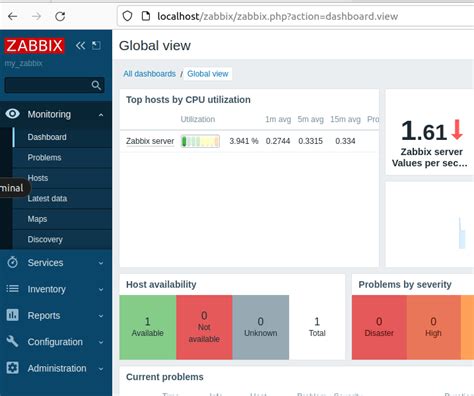Expand the Configuration menu chevron
474x396 pixels.
(x=101, y=342)
